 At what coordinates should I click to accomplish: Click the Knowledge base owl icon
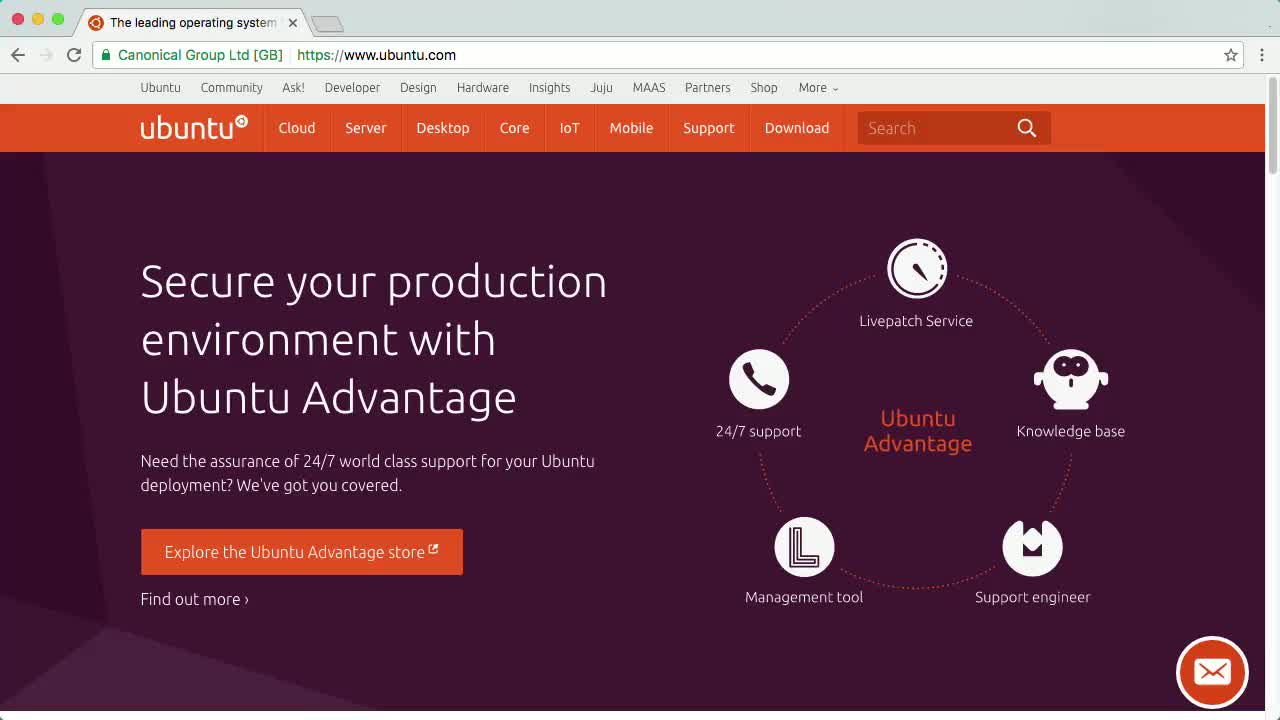(x=1071, y=379)
